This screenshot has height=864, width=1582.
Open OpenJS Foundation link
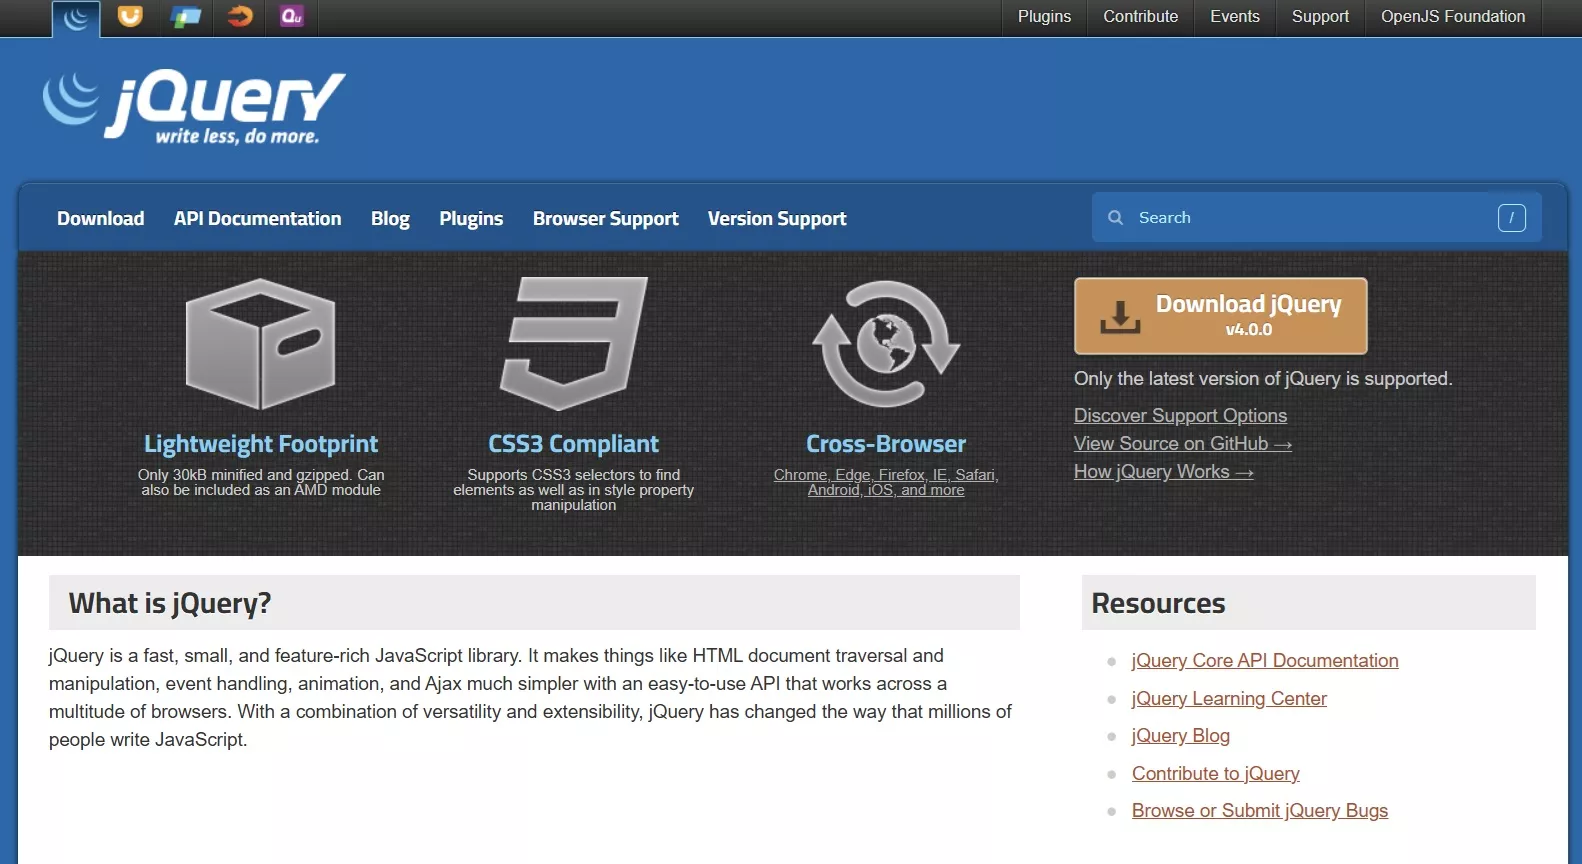tap(1453, 17)
